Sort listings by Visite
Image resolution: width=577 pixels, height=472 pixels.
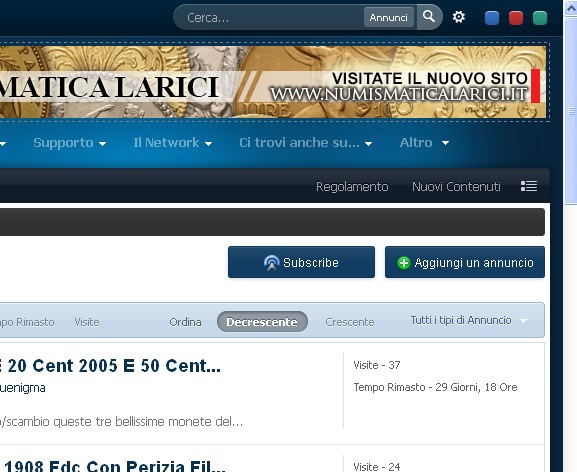[87, 322]
